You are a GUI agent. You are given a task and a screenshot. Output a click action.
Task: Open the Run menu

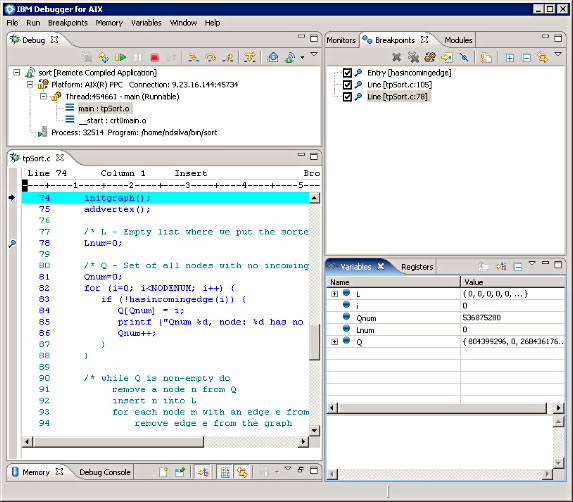coord(33,23)
